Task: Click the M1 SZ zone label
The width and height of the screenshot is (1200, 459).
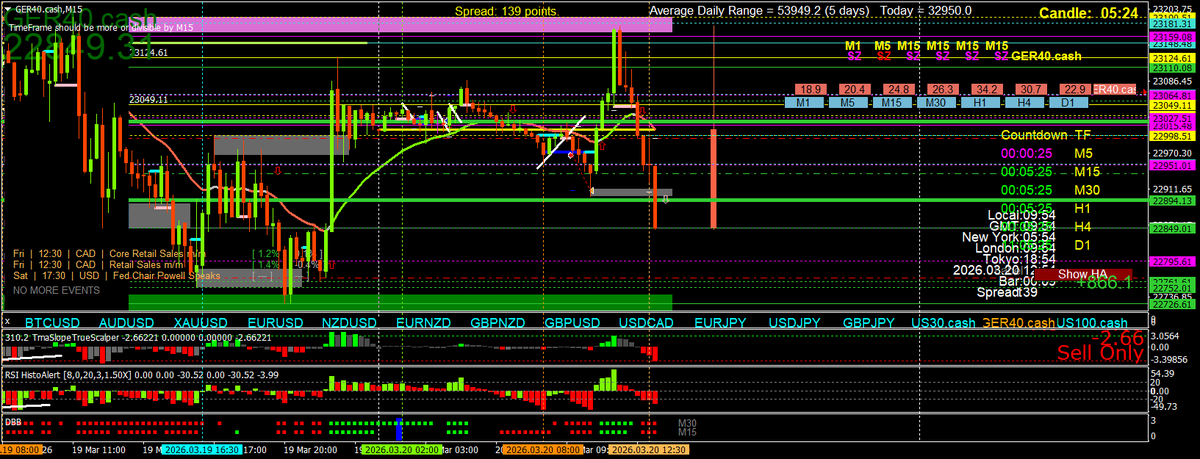Action: pyautogui.click(x=853, y=51)
